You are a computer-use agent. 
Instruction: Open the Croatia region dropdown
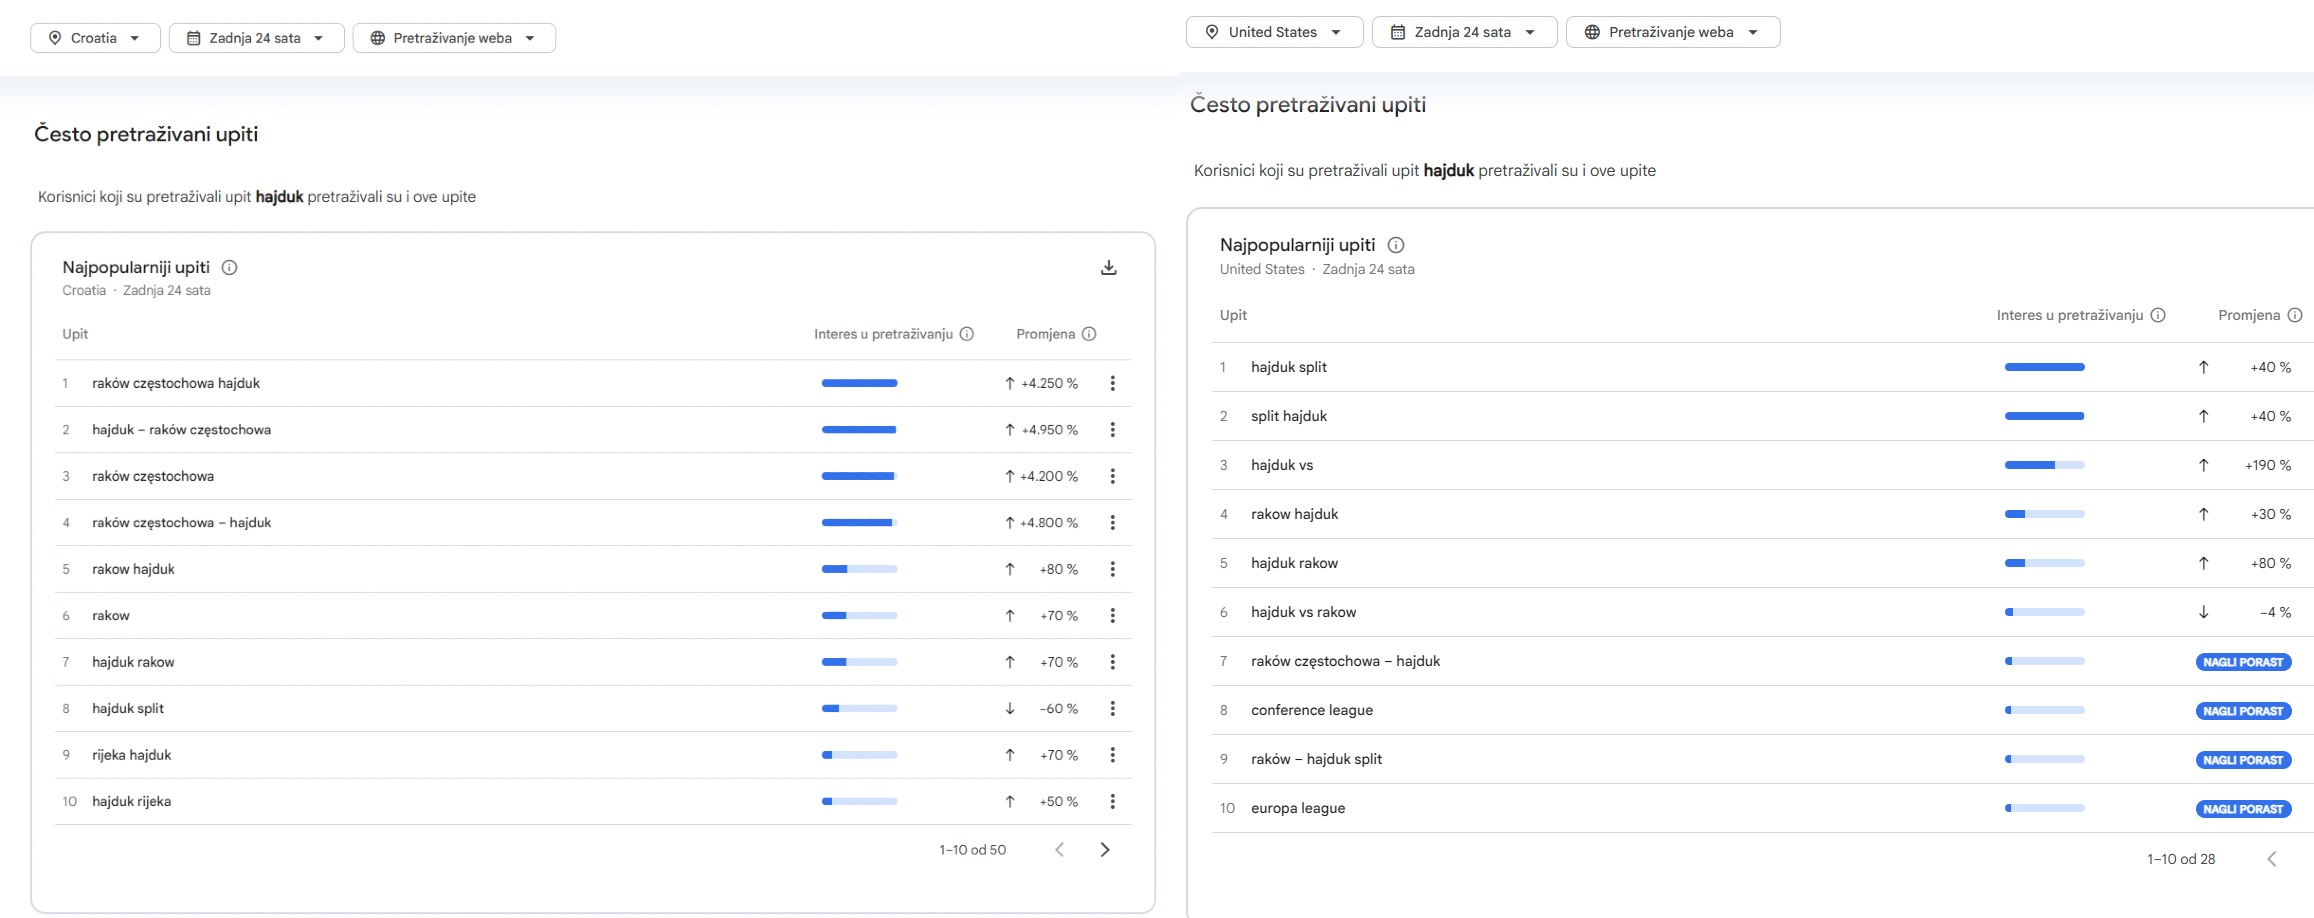[95, 38]
